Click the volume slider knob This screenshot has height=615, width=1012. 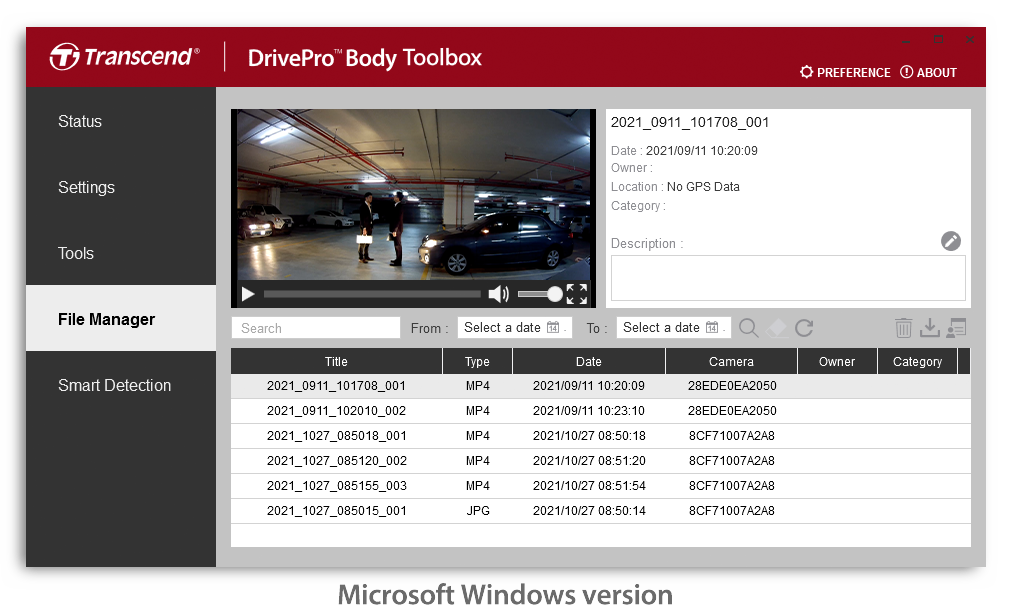pos(554,294)
